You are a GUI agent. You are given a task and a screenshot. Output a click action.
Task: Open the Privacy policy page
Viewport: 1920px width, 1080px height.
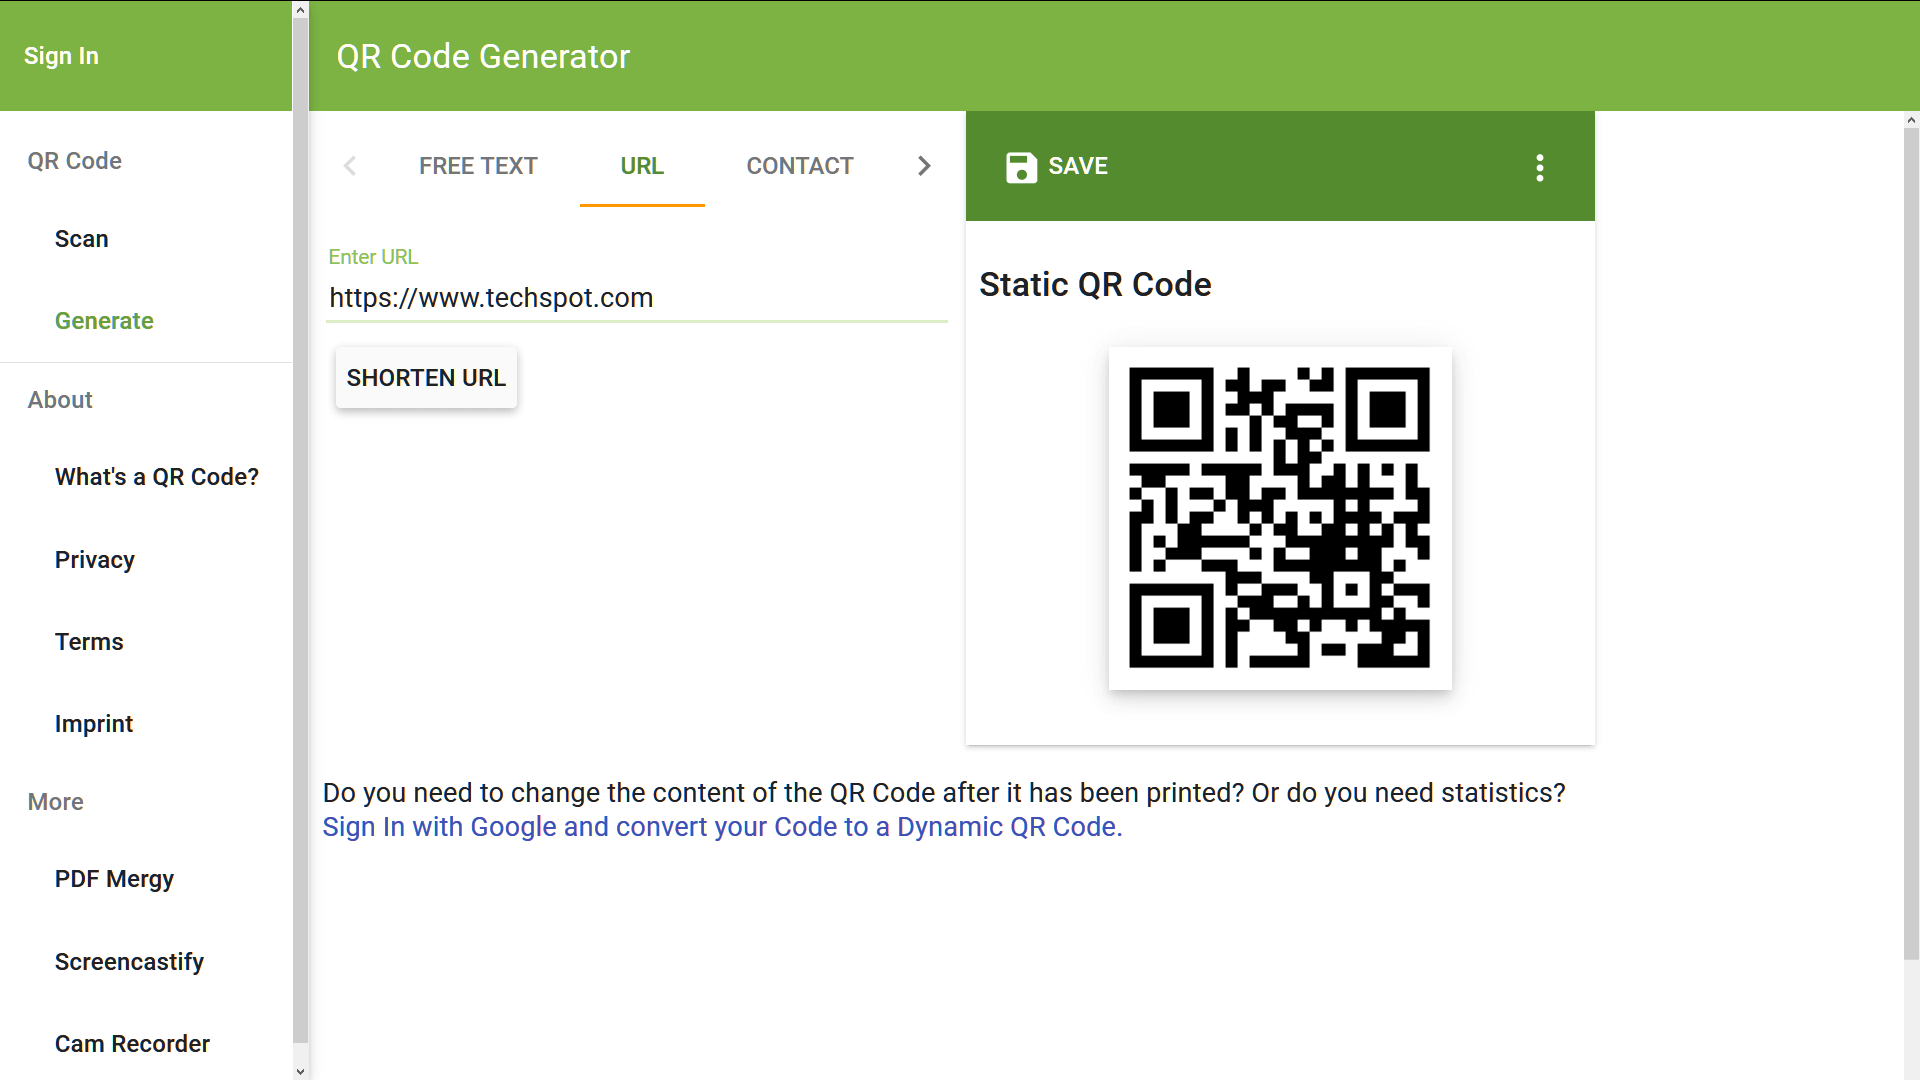pyautogui.click(x=95, y=559)
